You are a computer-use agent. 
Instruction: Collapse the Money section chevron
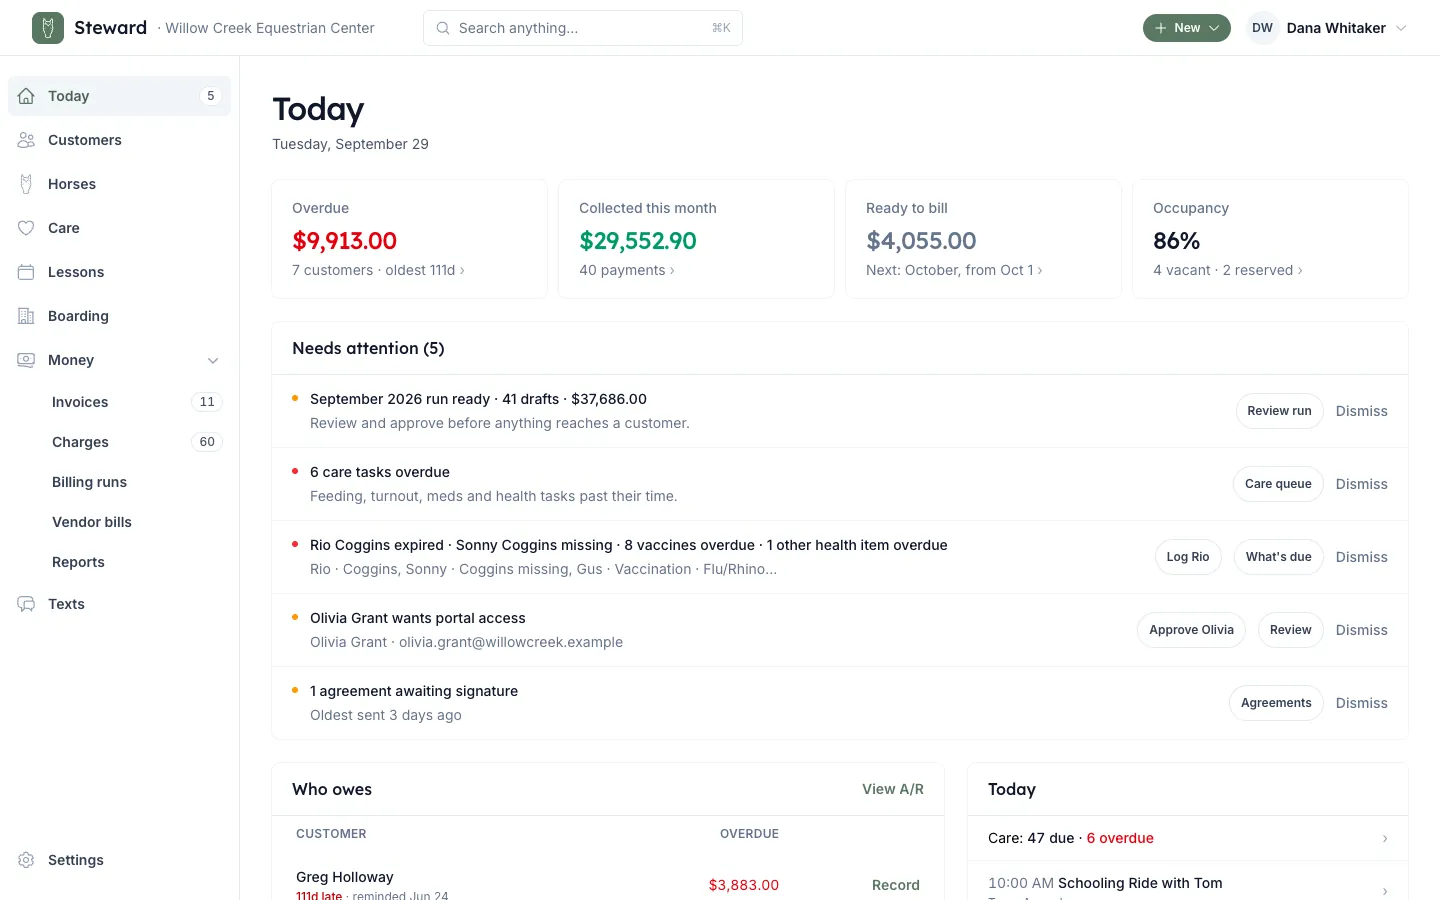[x=213, y=360]
